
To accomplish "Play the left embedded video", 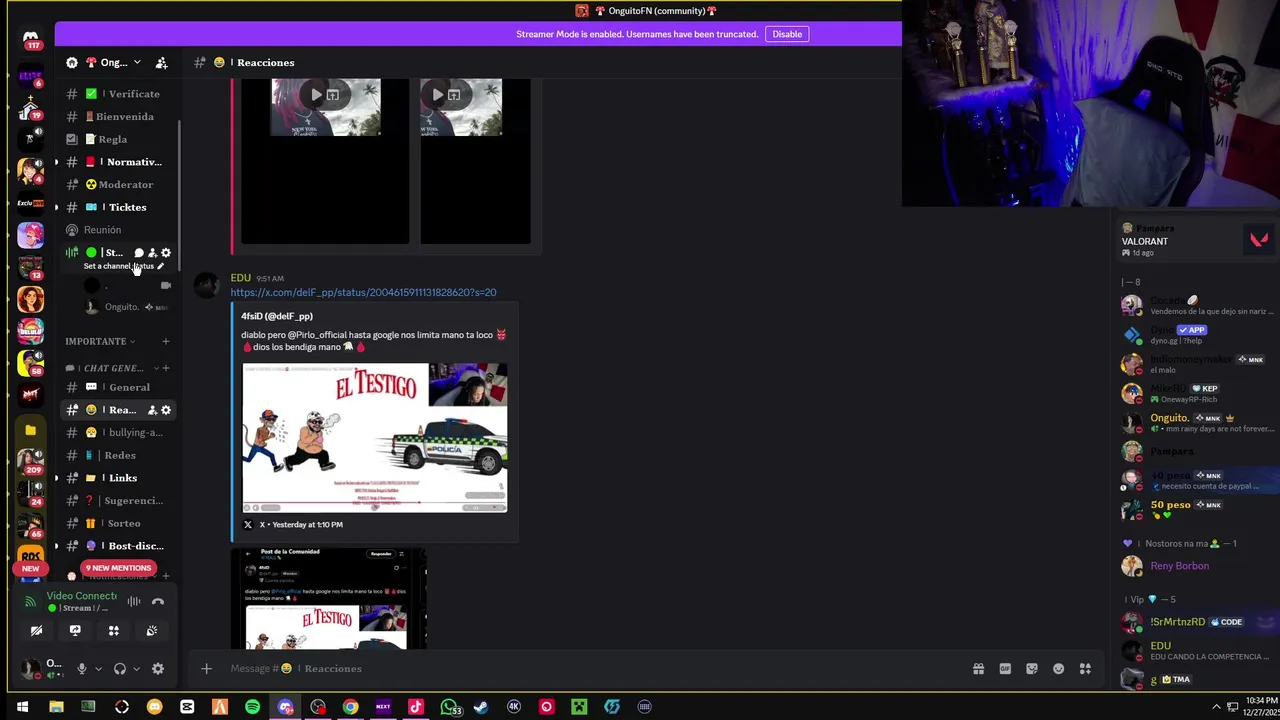I will coord(317,95).
